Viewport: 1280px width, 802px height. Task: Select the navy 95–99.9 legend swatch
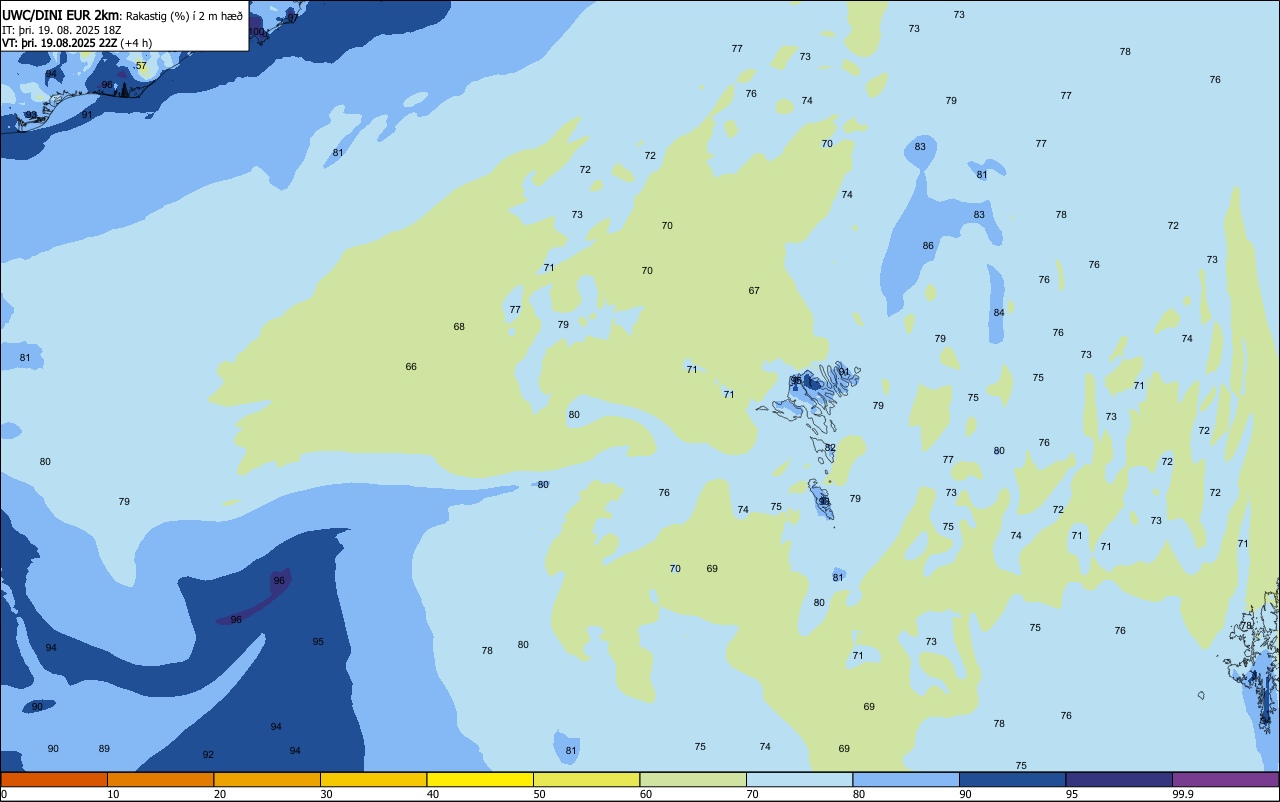(1119, 779)
